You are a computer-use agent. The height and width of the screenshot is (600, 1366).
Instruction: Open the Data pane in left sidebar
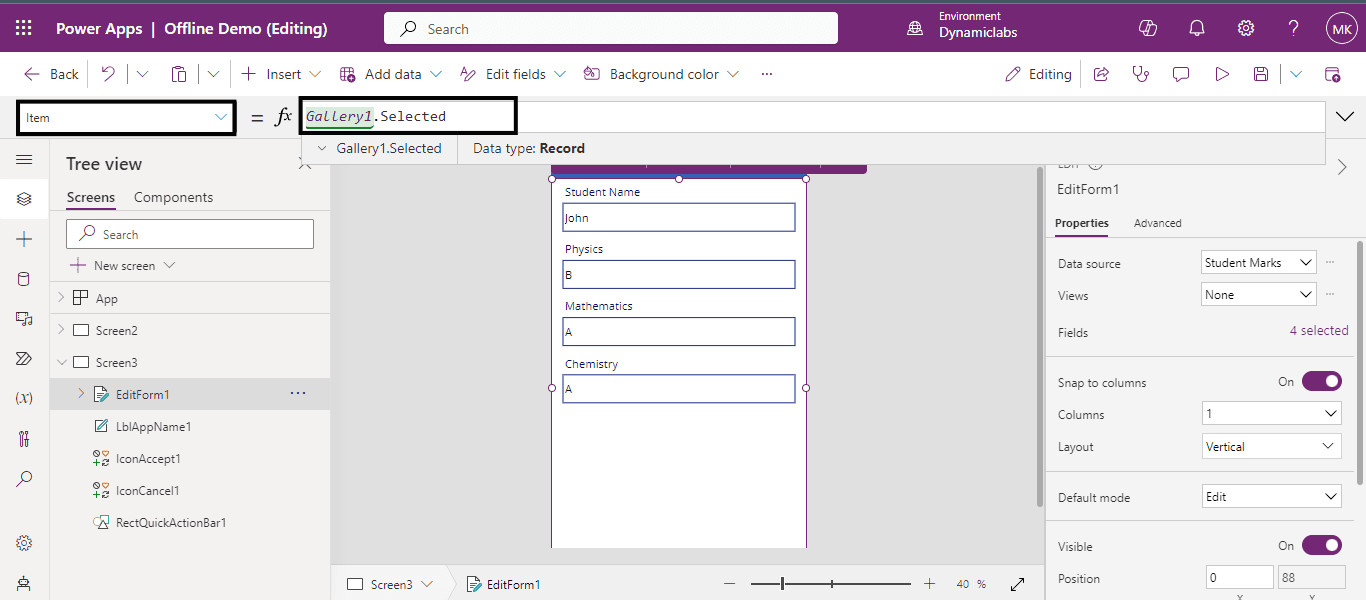(x=24, y=279)
